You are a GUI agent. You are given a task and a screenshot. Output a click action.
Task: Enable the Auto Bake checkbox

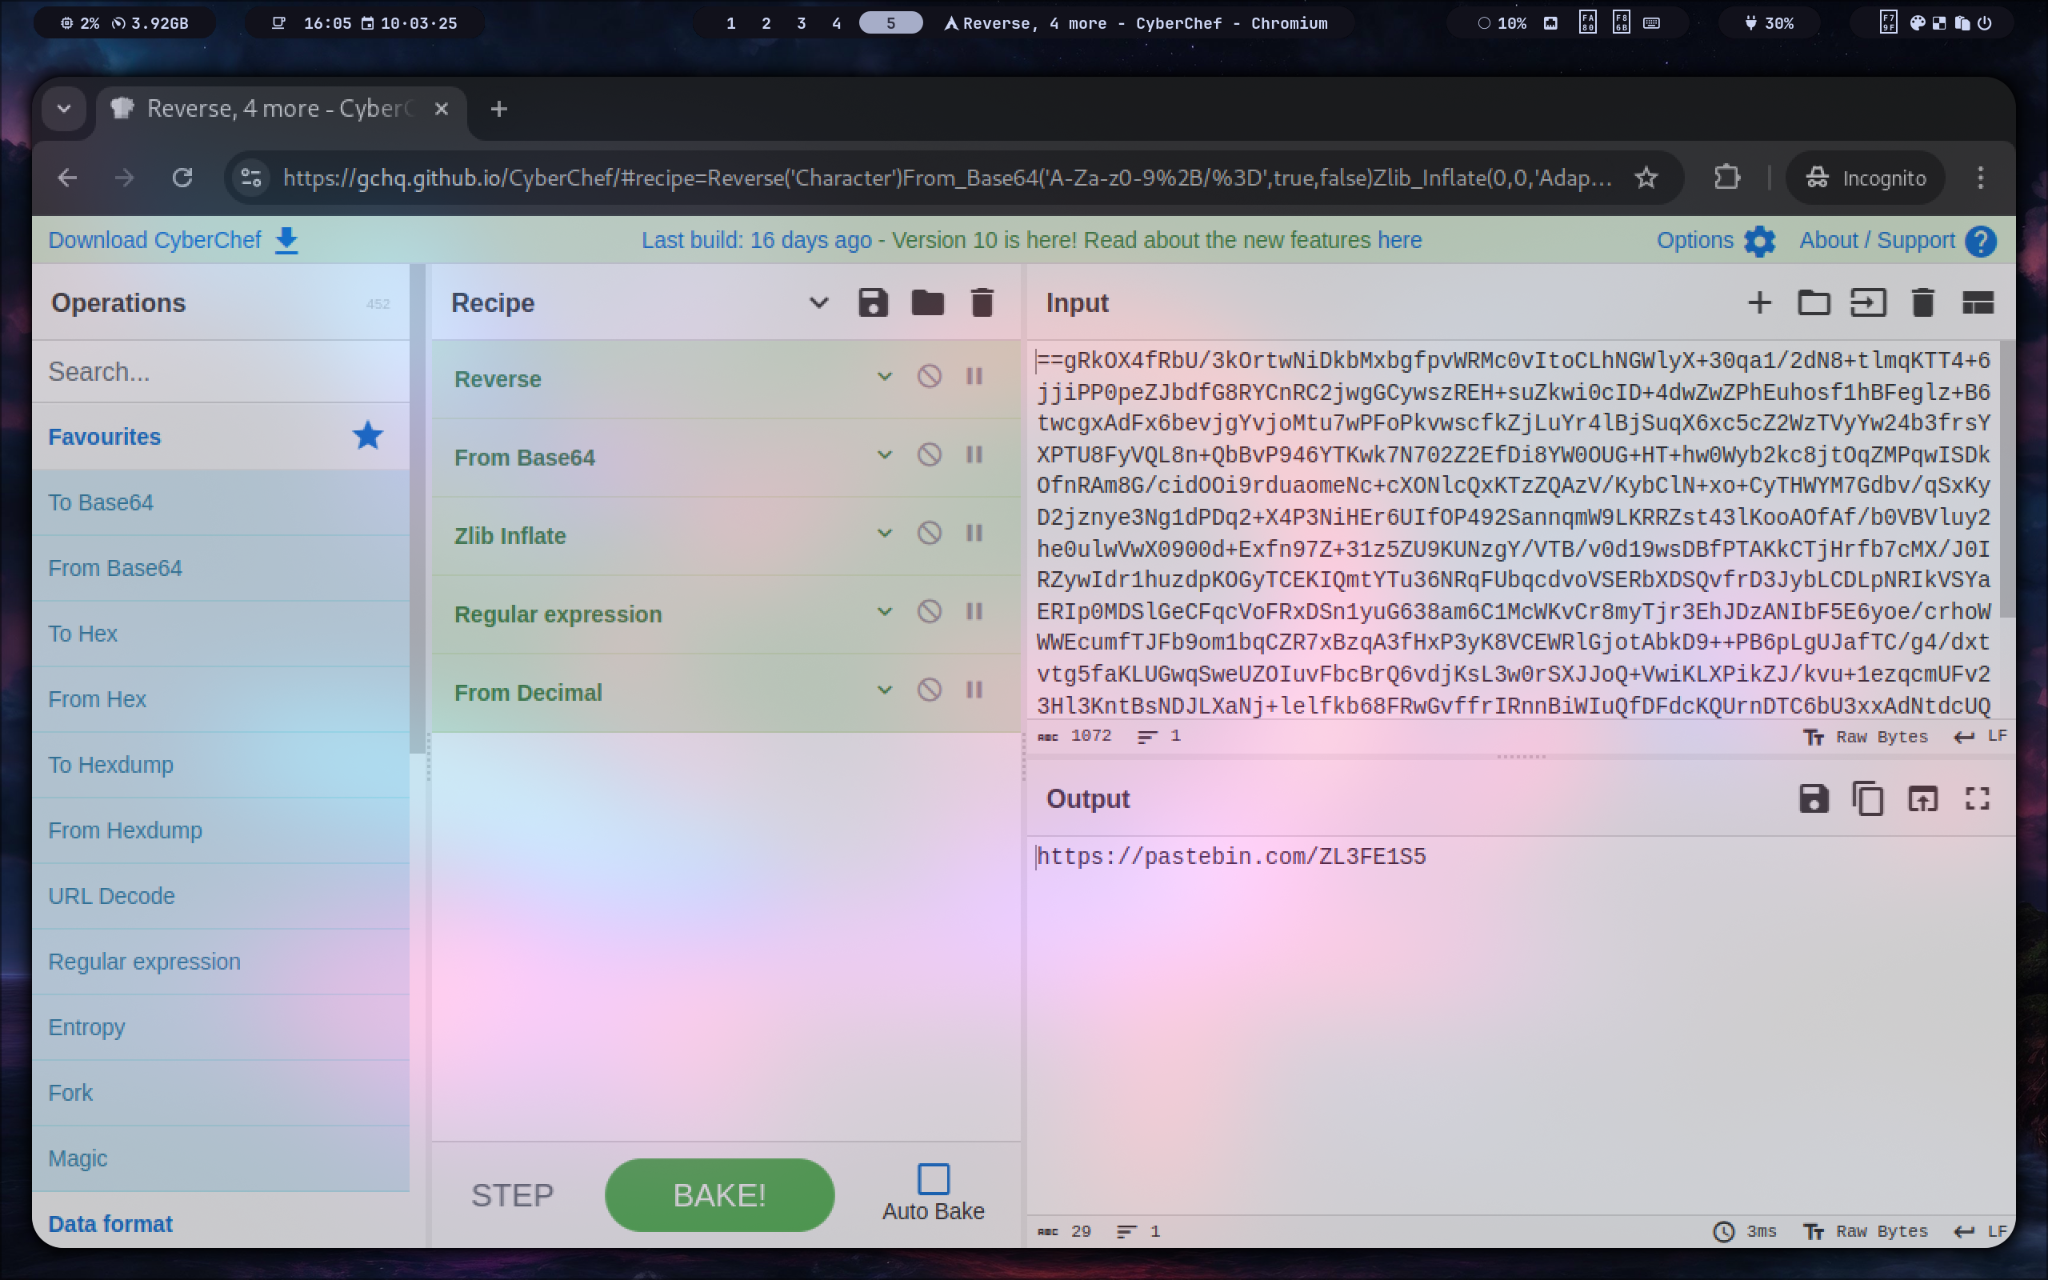pyautogui.click(x=933, y=1178)
